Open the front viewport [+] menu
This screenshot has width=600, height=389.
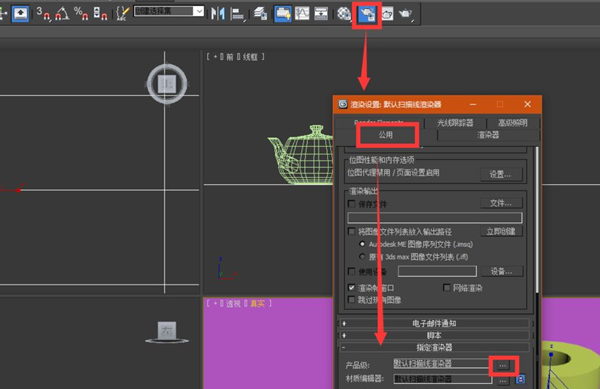(x=215, y=57)
